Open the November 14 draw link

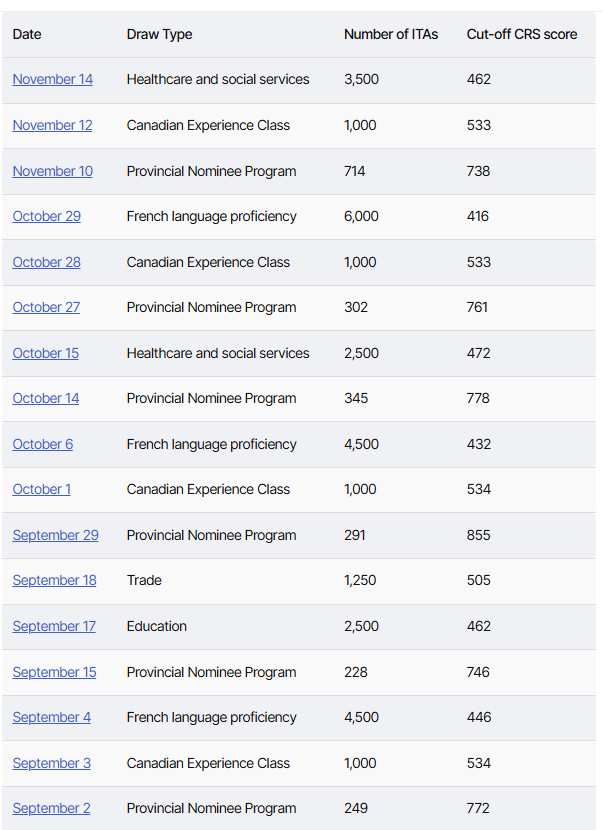pyautogui.click(x=52, y=79)
